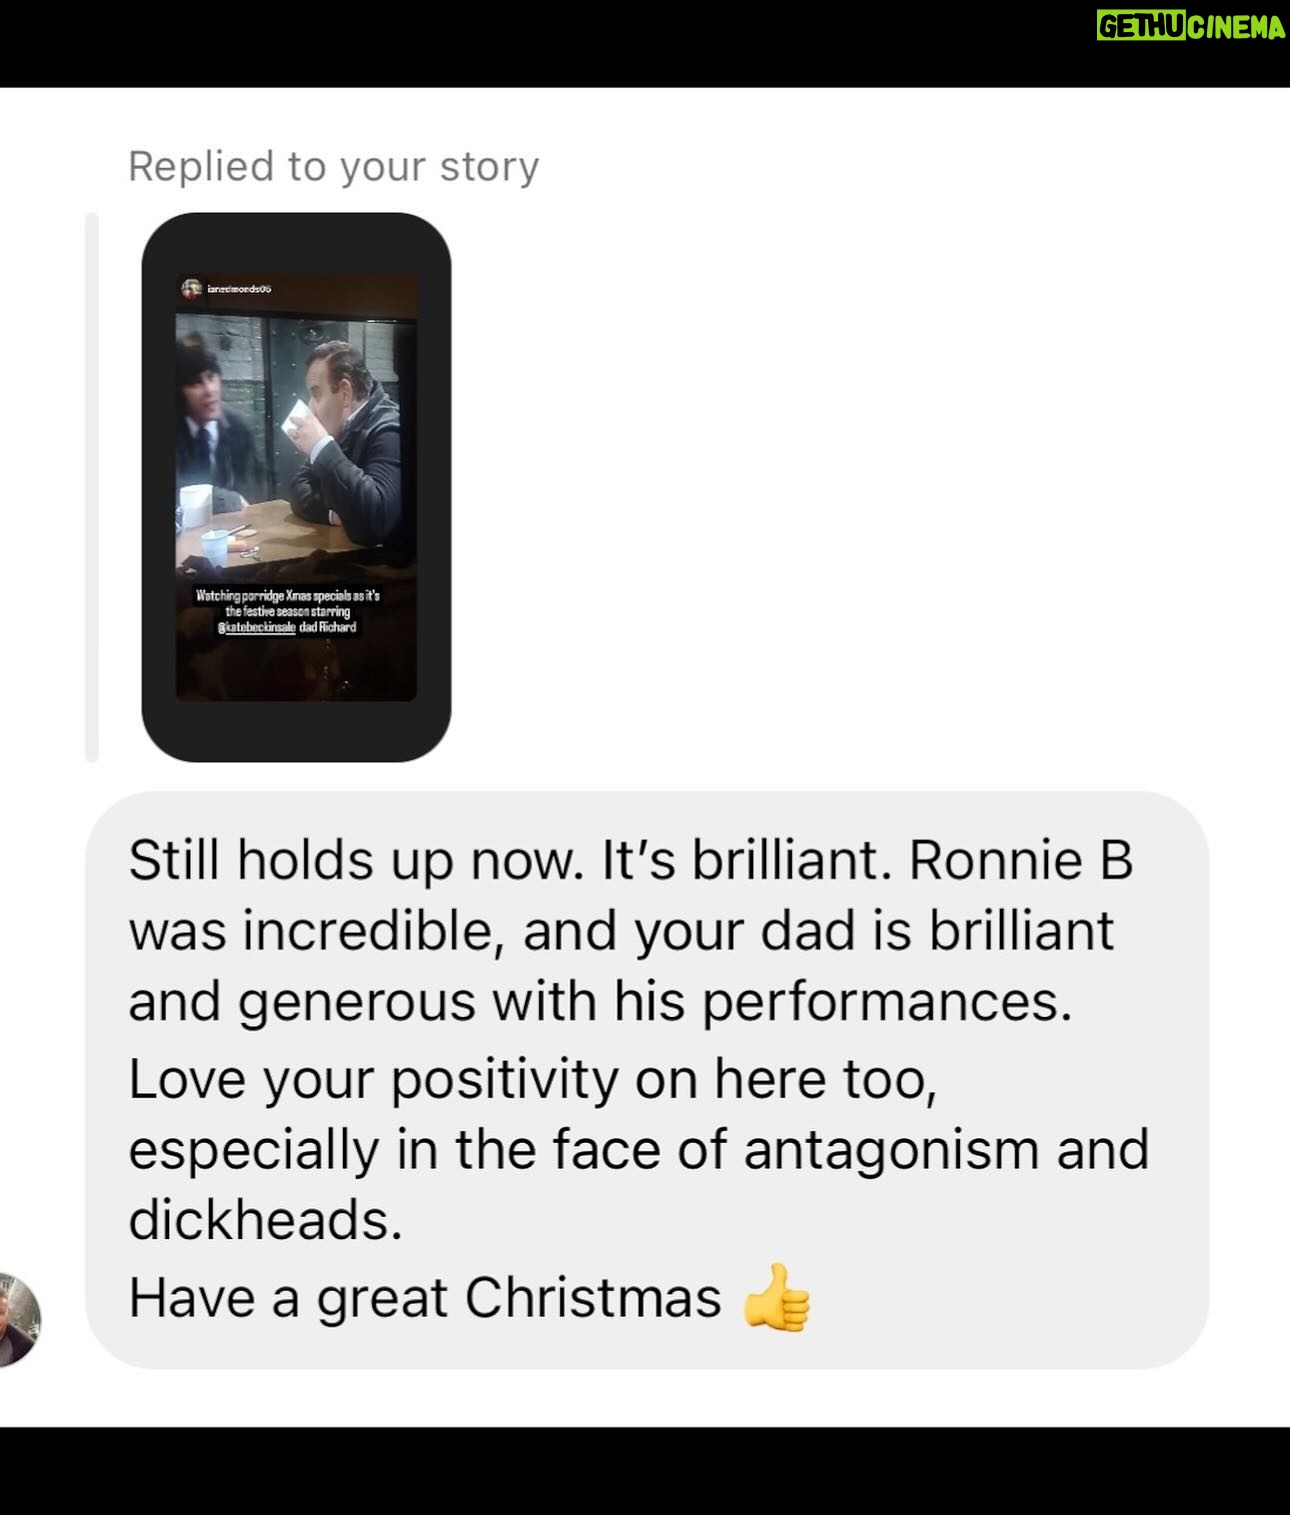Open the small story author avatar in the preview
The height and width of the screenshot is (1515, 1290).
(x=193, y=288)
